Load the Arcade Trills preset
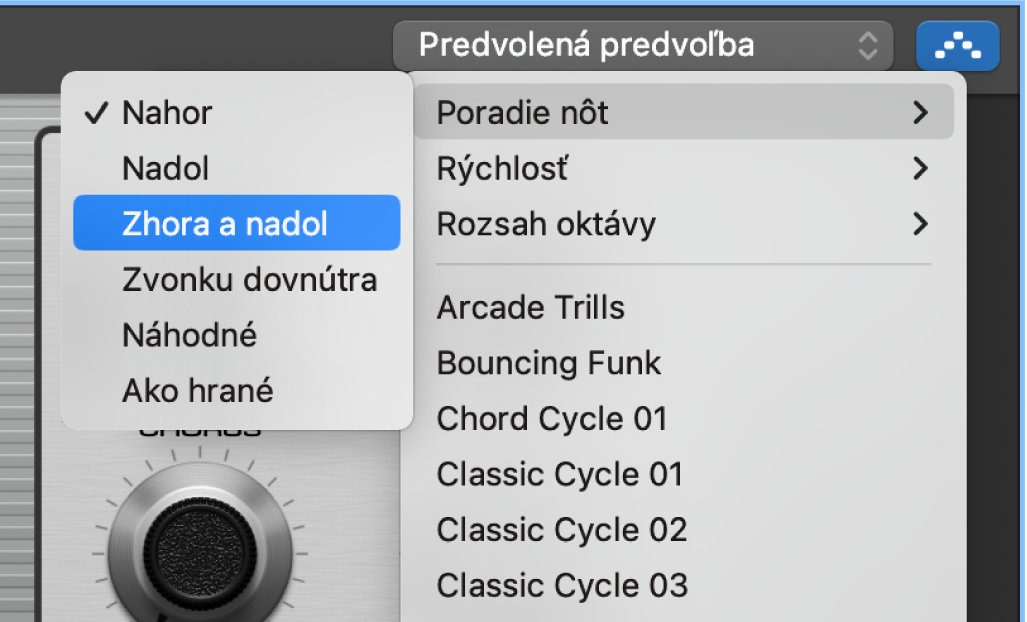1027x622 pixels. 530,307
